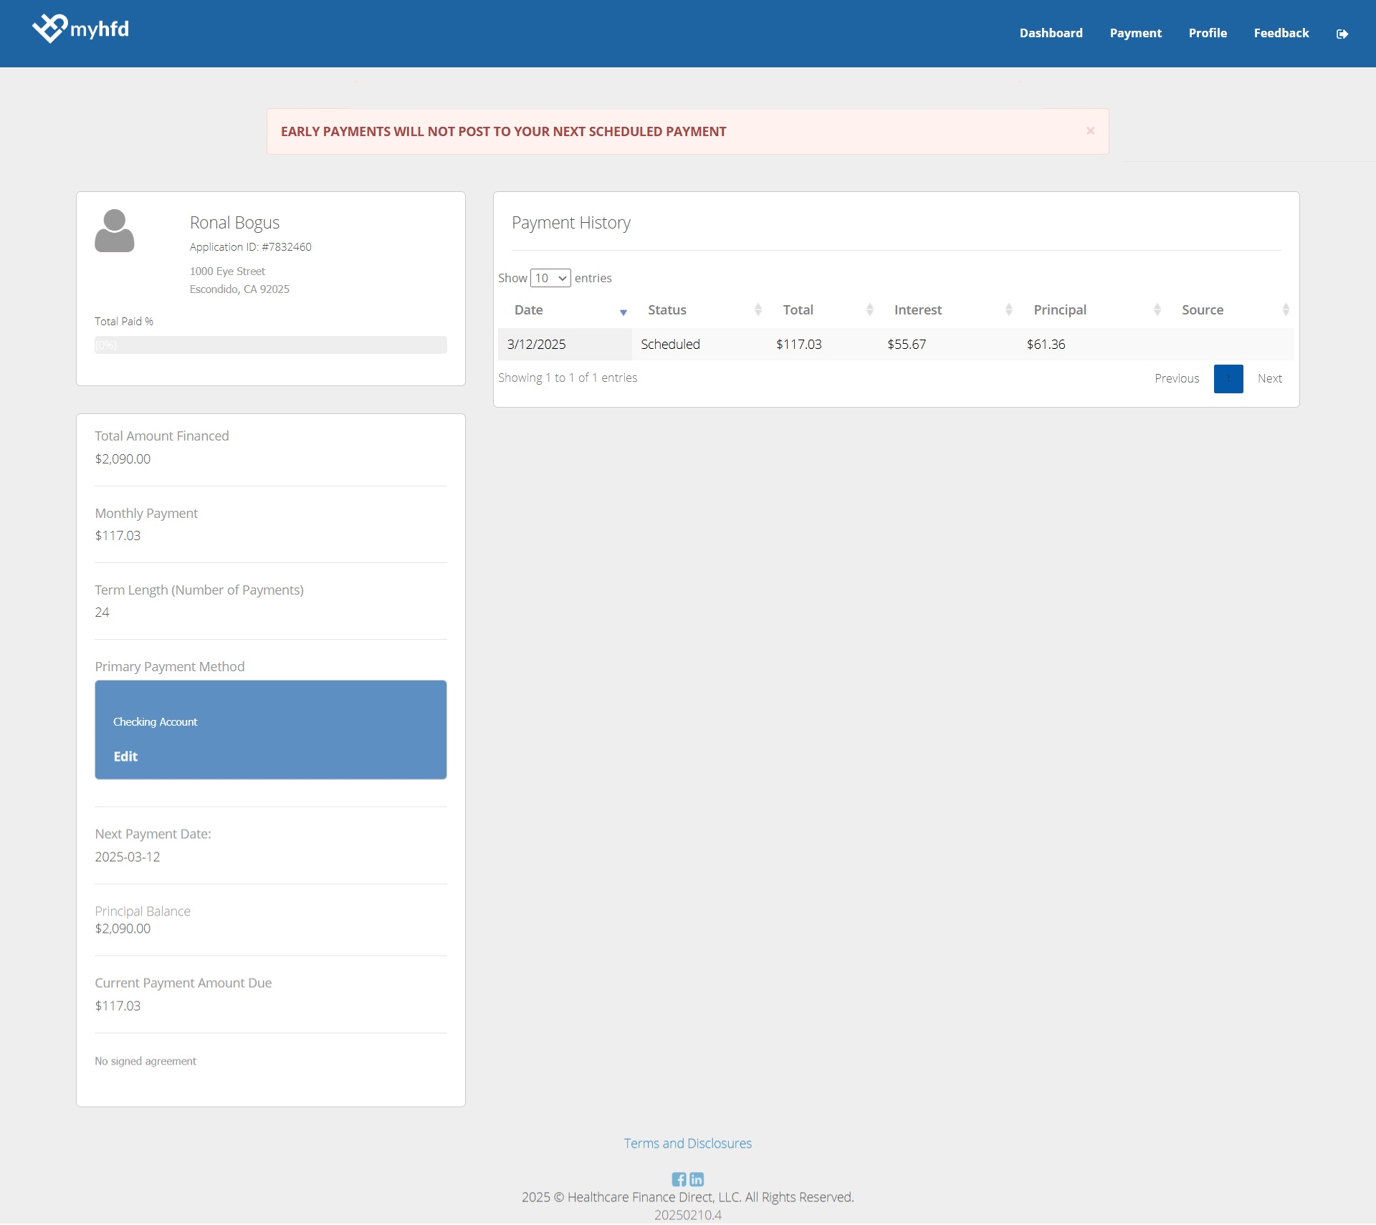Sort by Source using its sort arrows
This screenshot has width=1376, height=1225.
point(1285,309)
